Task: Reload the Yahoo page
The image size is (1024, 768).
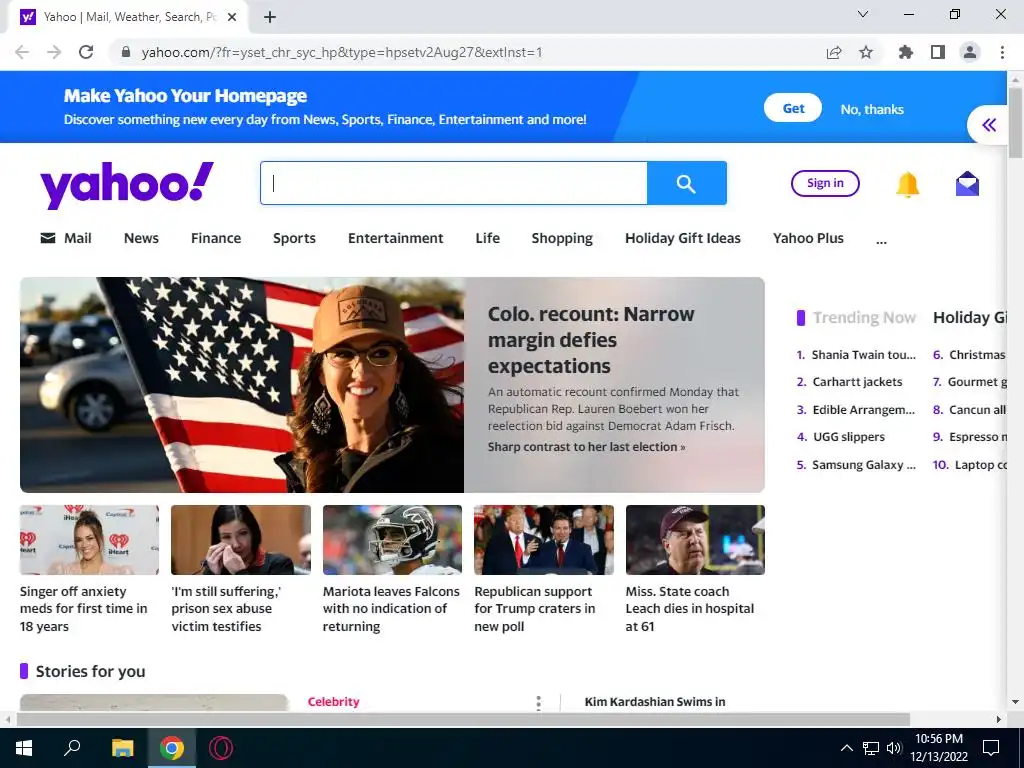Action: point(86,52)
